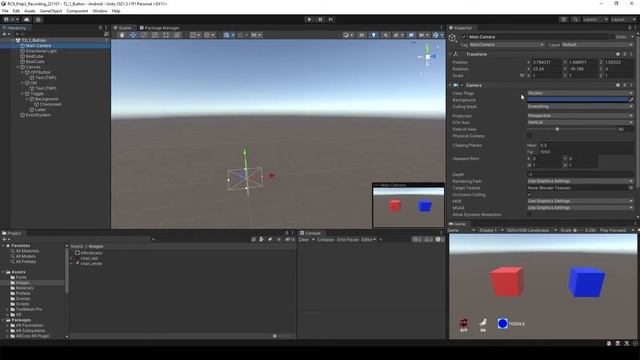Open the Edit menu

point(16,11)
